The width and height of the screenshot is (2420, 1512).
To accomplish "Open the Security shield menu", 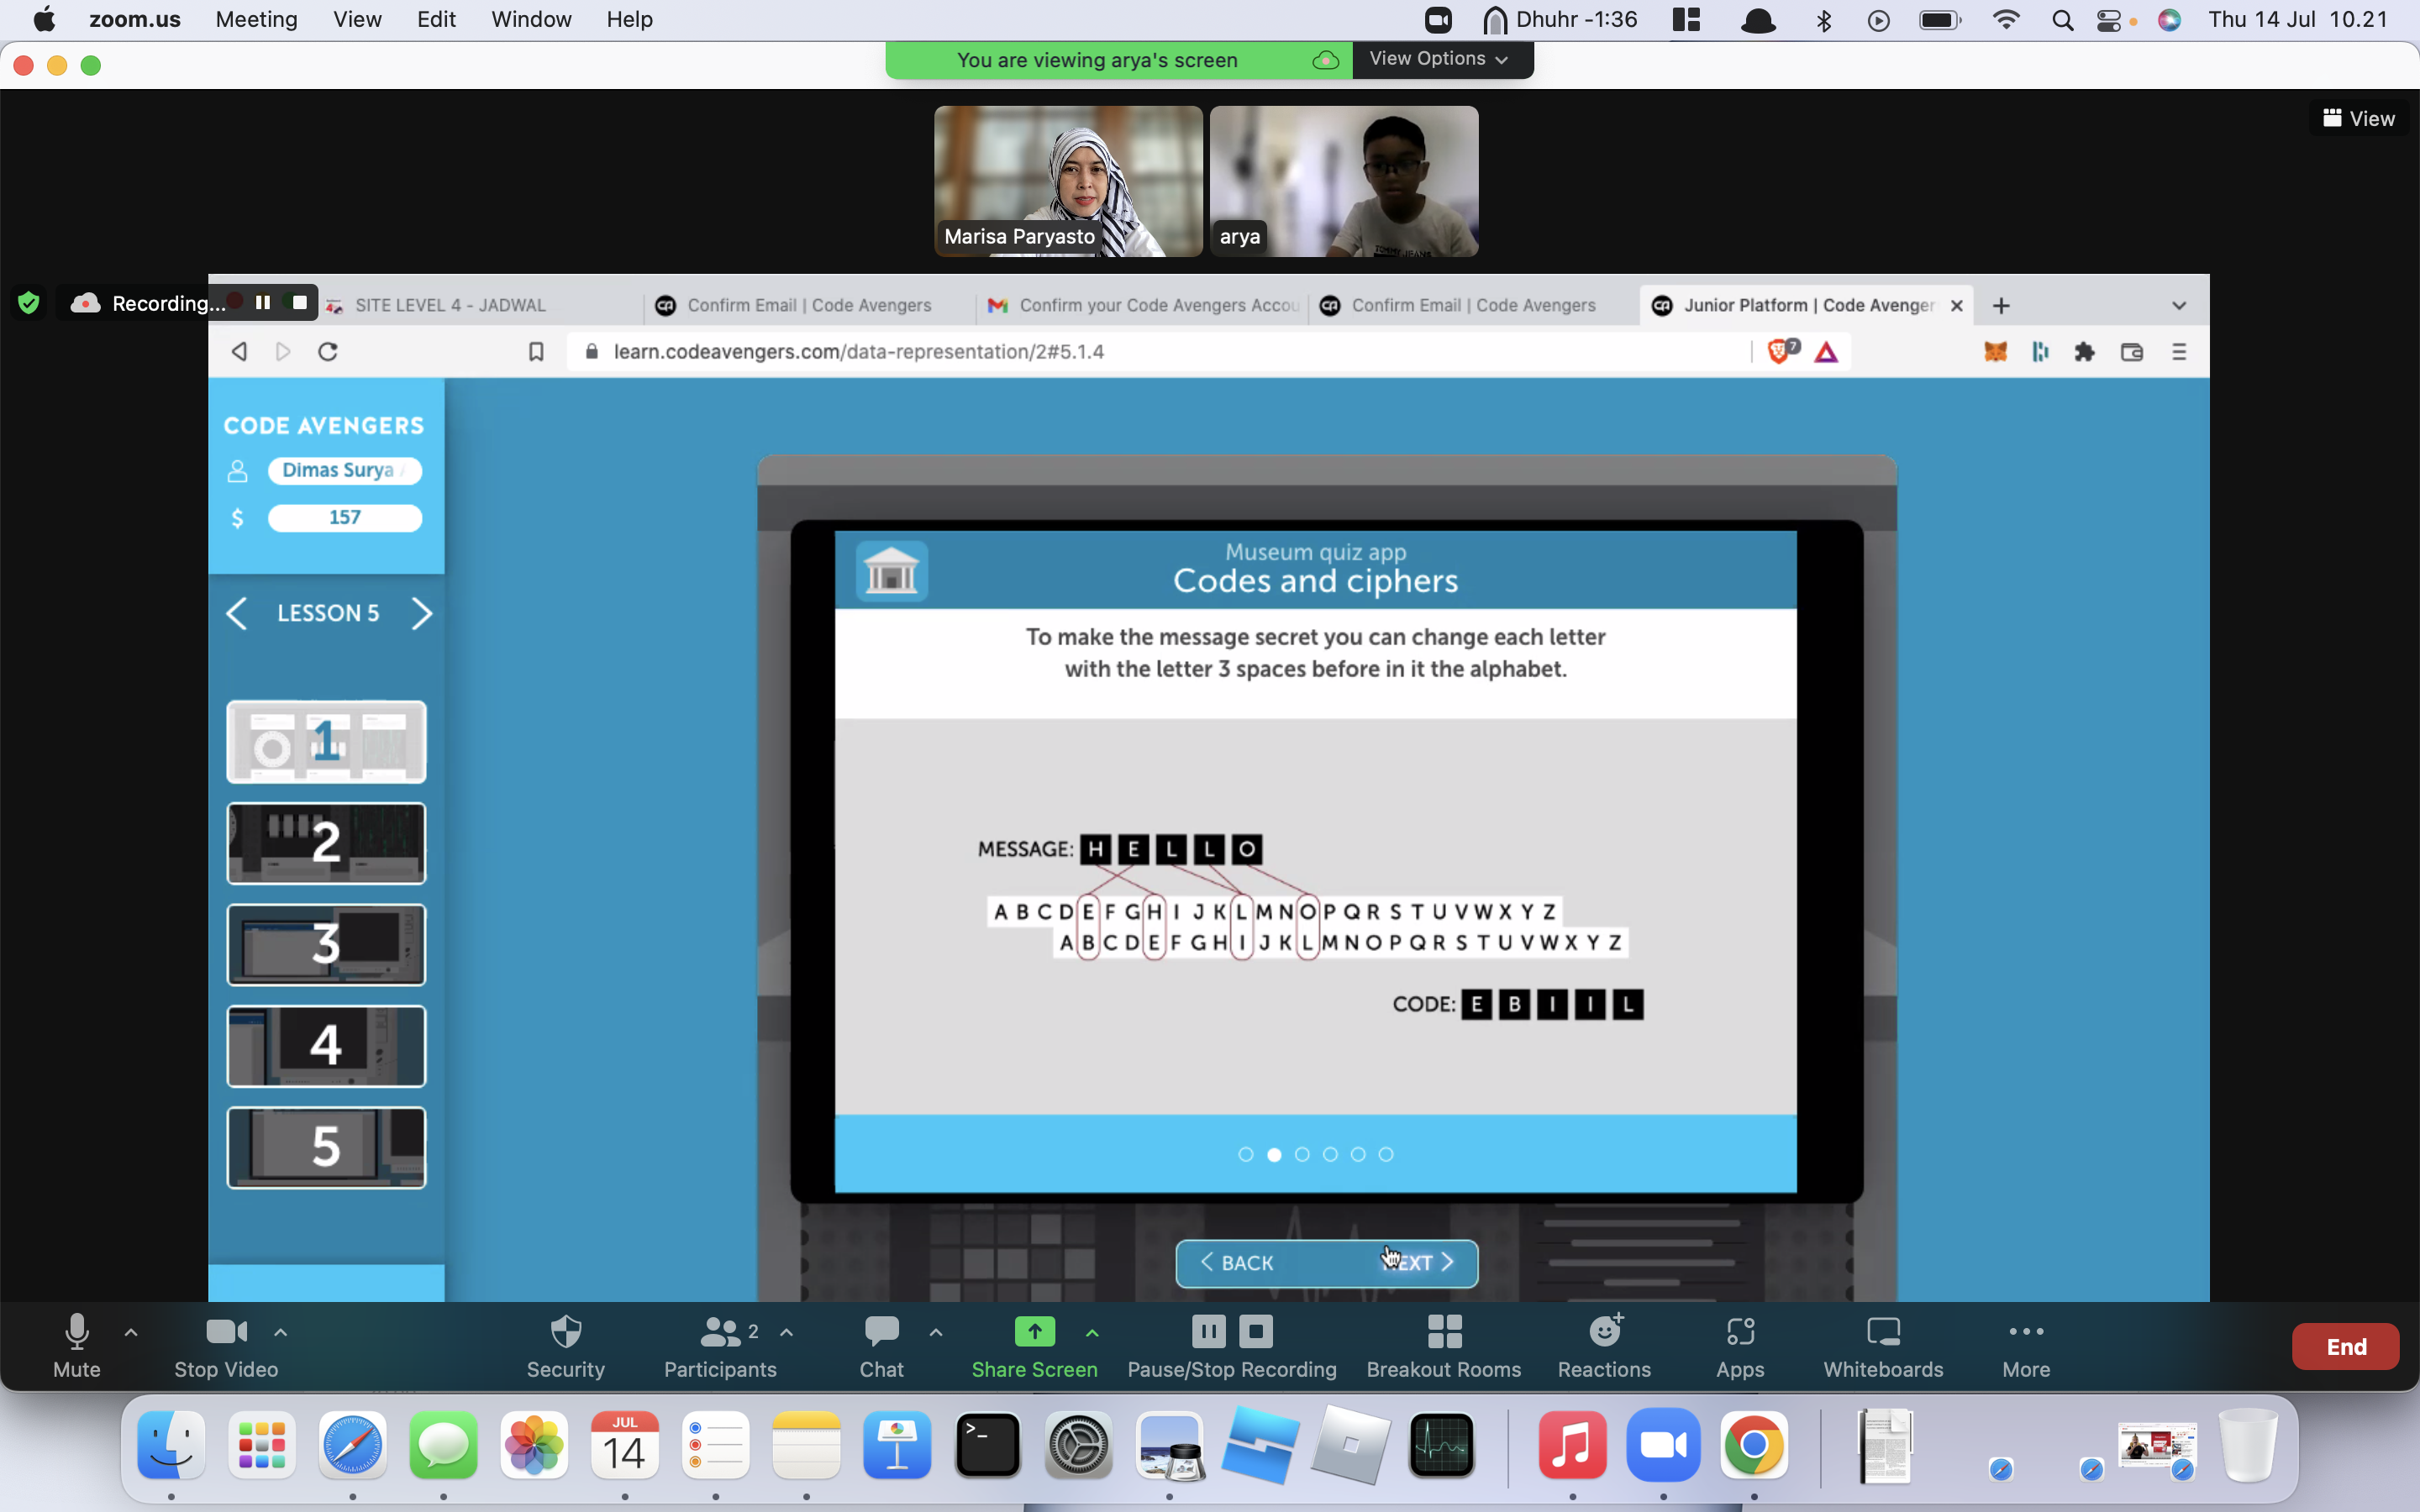I will click(x=566, y=1346).
